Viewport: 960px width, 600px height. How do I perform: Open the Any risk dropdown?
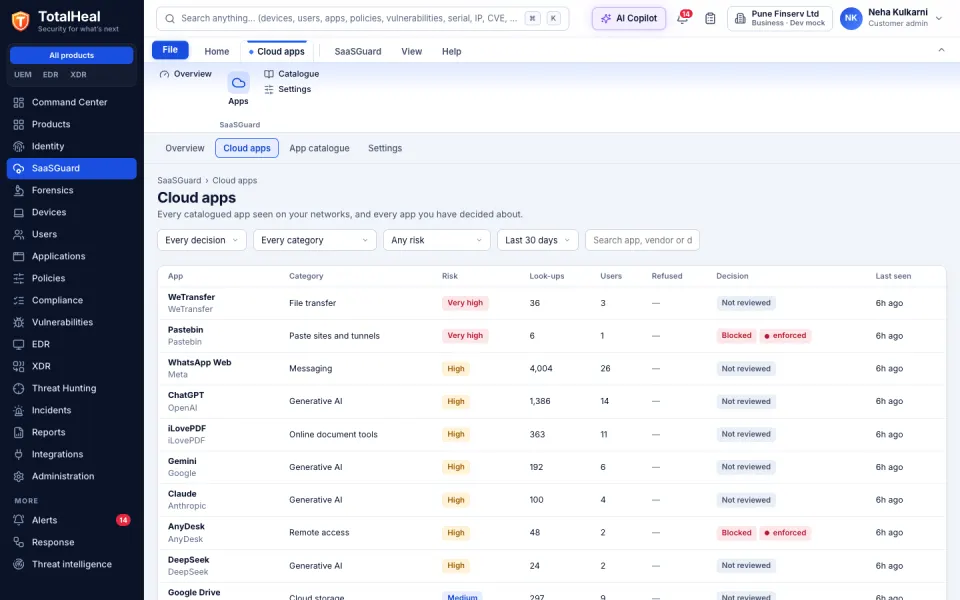coord(437,240)
